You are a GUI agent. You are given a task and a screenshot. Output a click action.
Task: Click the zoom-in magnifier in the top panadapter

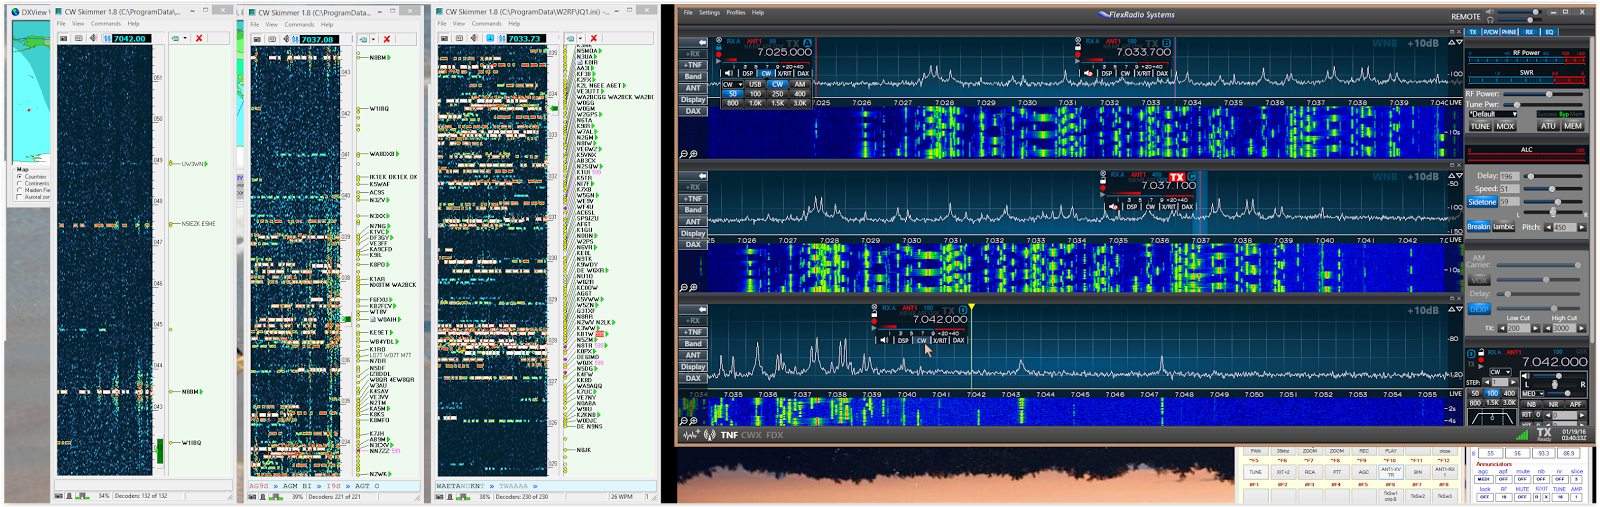(693, 154)
